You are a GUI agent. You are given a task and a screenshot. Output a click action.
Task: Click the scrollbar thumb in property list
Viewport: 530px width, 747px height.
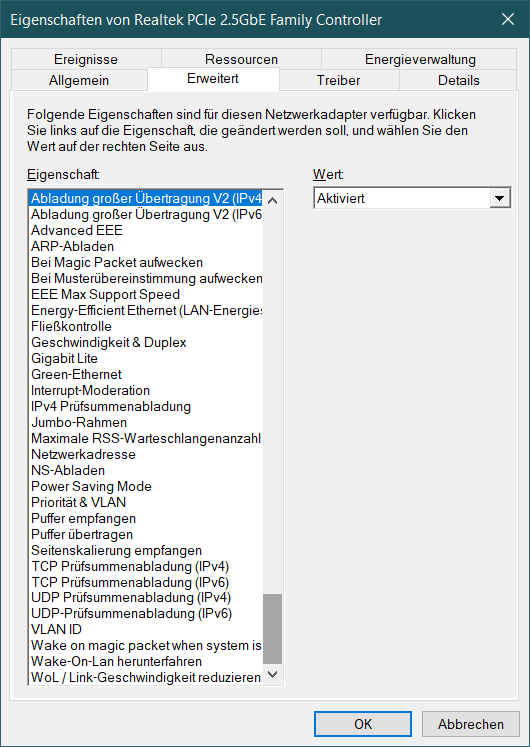(273, 628)
